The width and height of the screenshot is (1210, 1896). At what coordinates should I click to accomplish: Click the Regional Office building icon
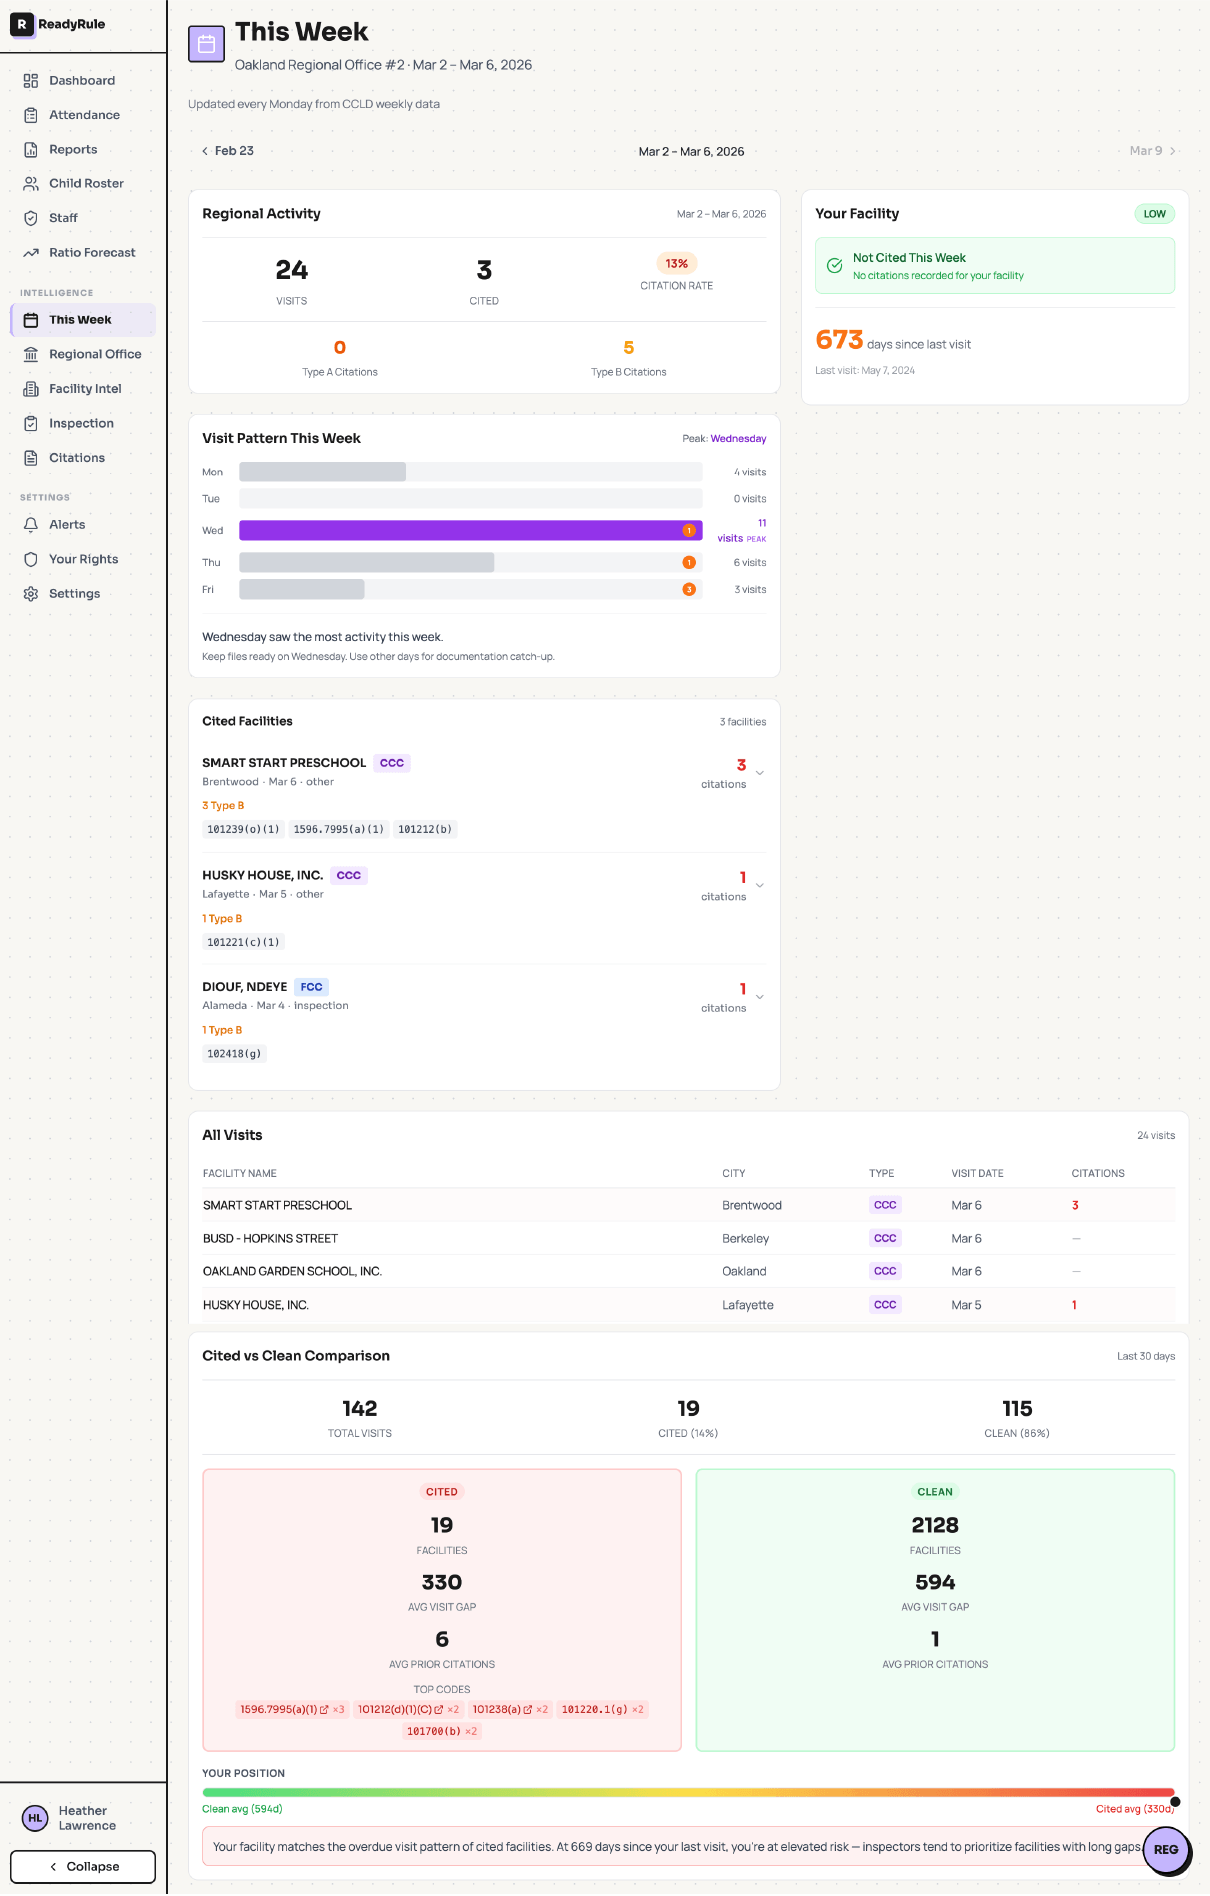[31, 354]
